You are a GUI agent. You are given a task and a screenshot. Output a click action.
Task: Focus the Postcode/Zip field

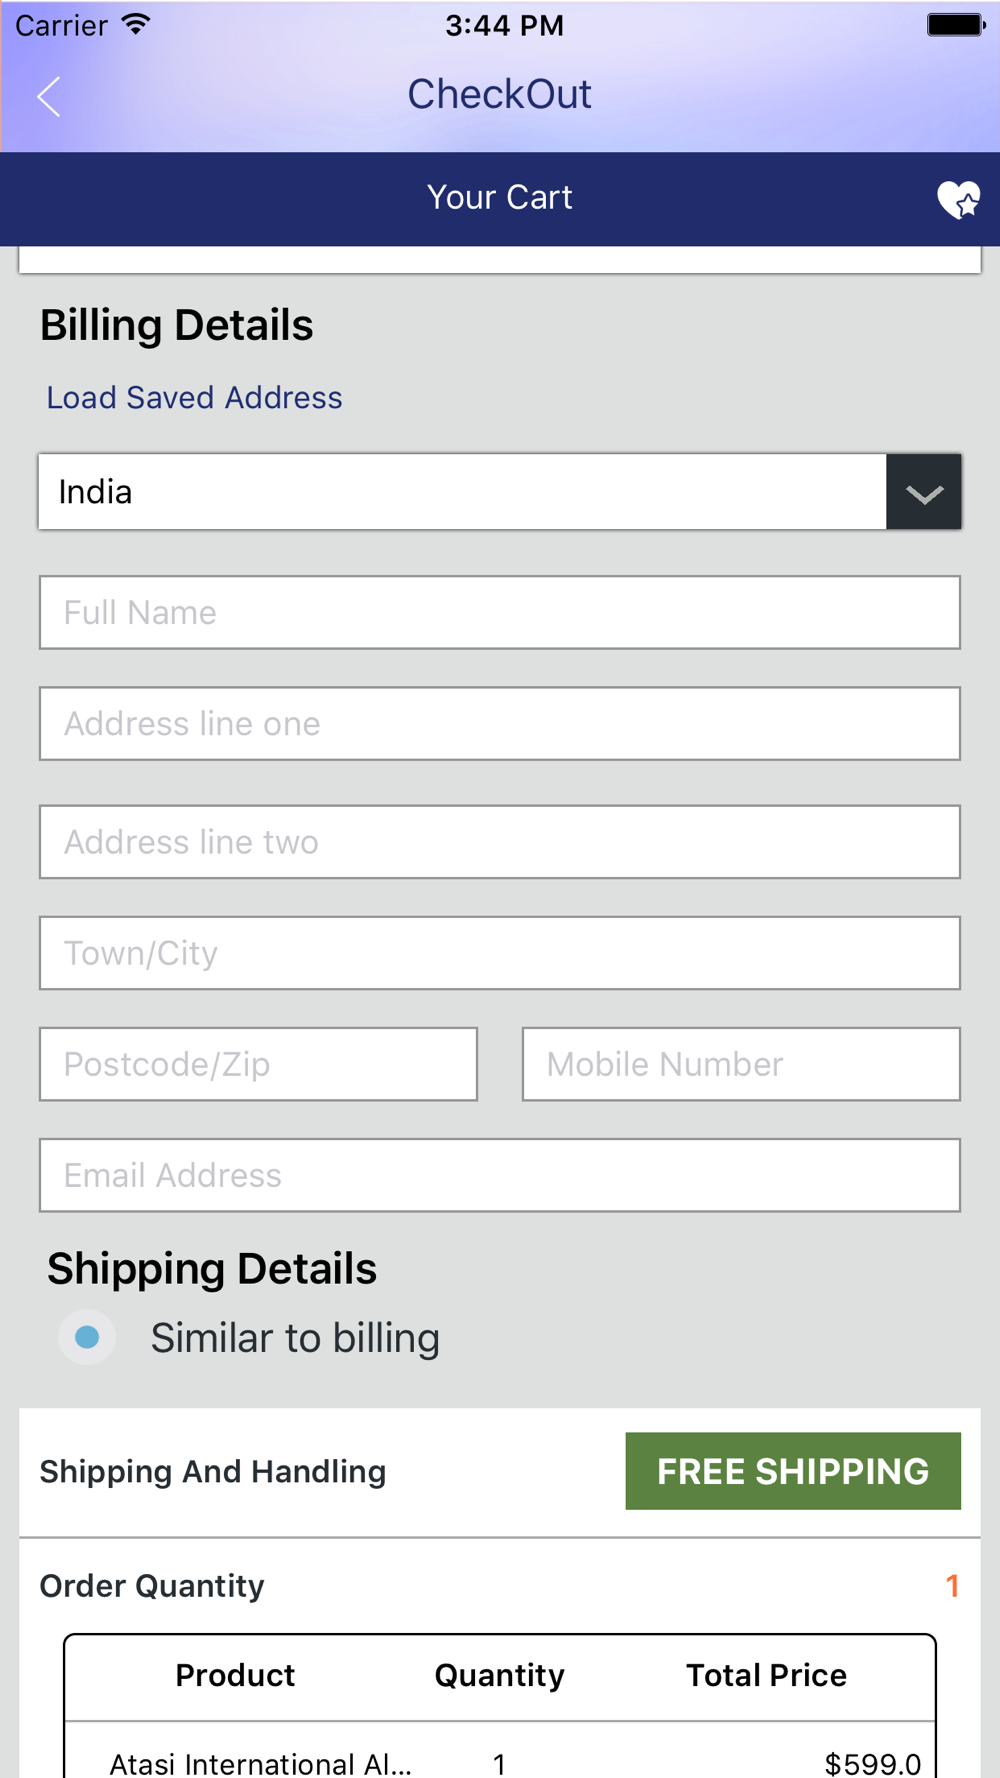[258, 1064]
